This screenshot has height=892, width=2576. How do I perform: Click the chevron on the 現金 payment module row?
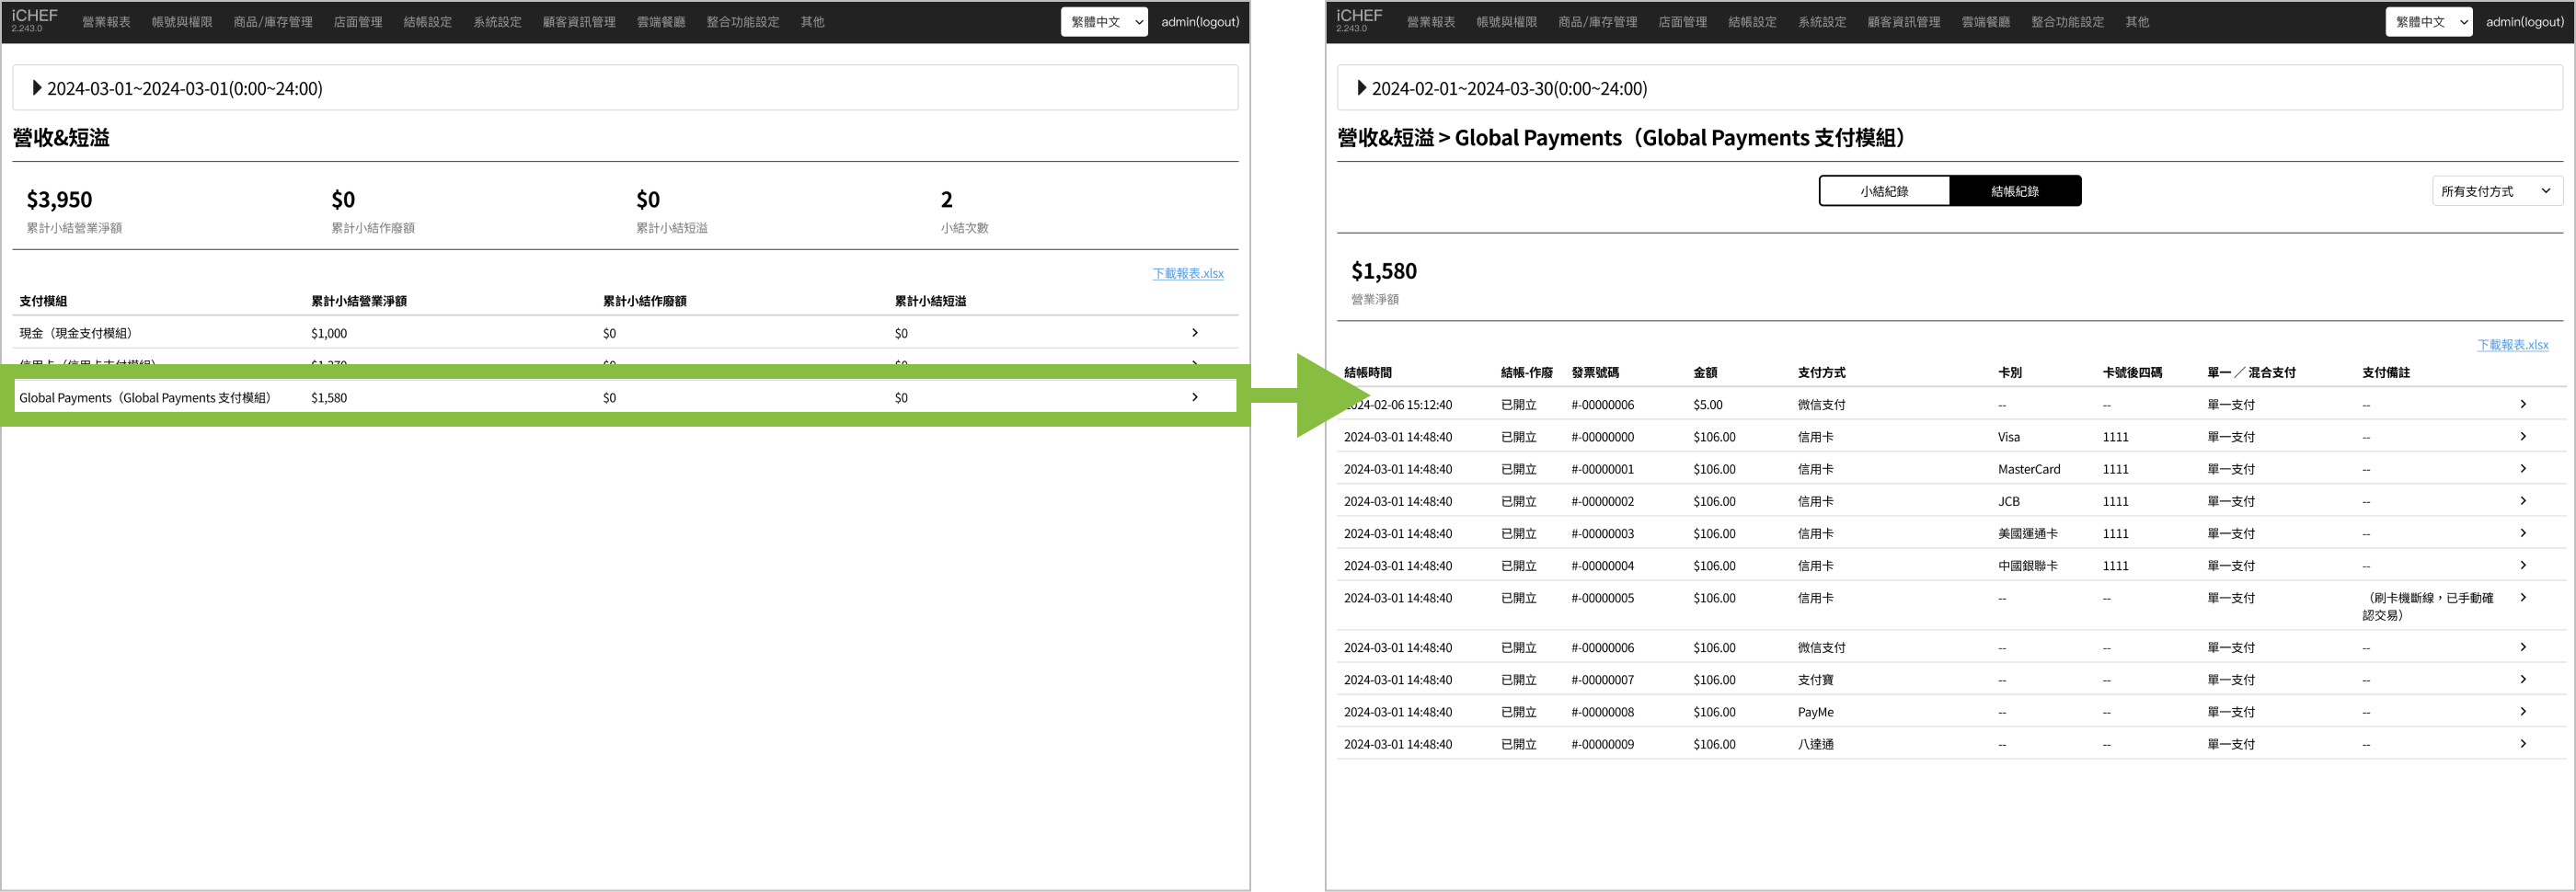pos(1194,333)
